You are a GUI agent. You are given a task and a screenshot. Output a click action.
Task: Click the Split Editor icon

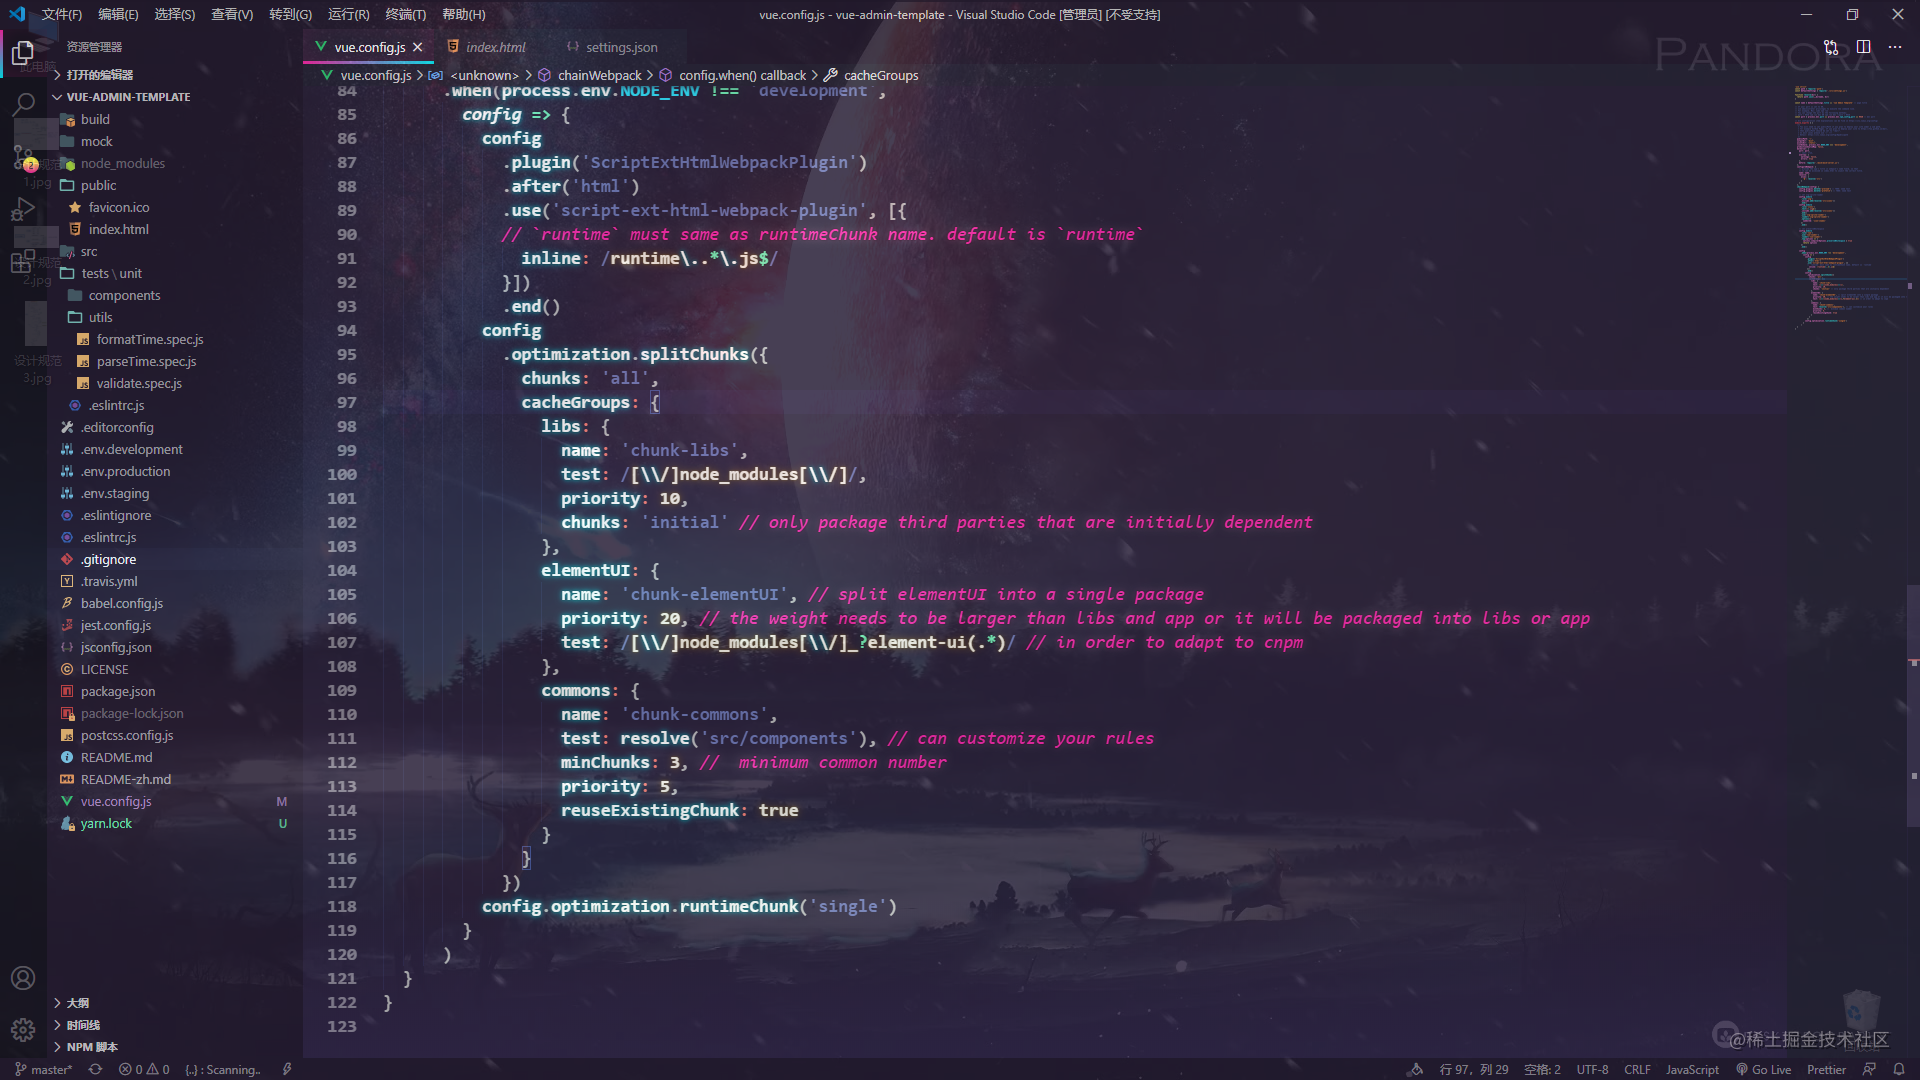1862,47
